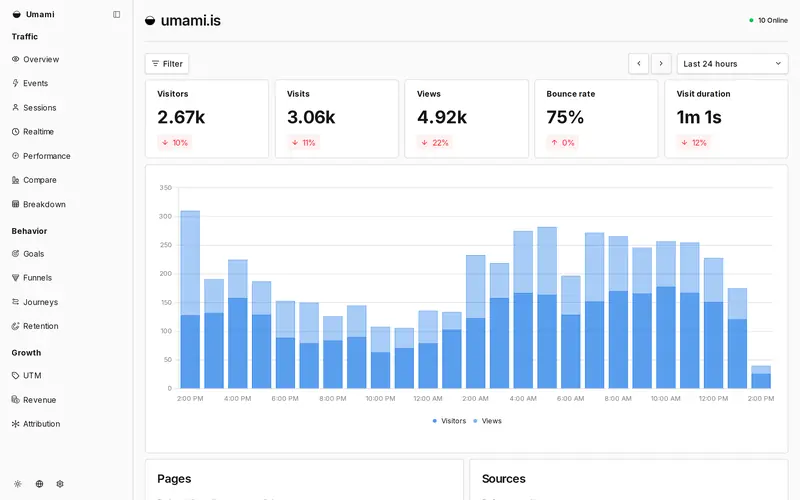This screenshot has width=800, height=500.
Task: Click the Umami logo icon in sidebar
Action: [17, 14]
